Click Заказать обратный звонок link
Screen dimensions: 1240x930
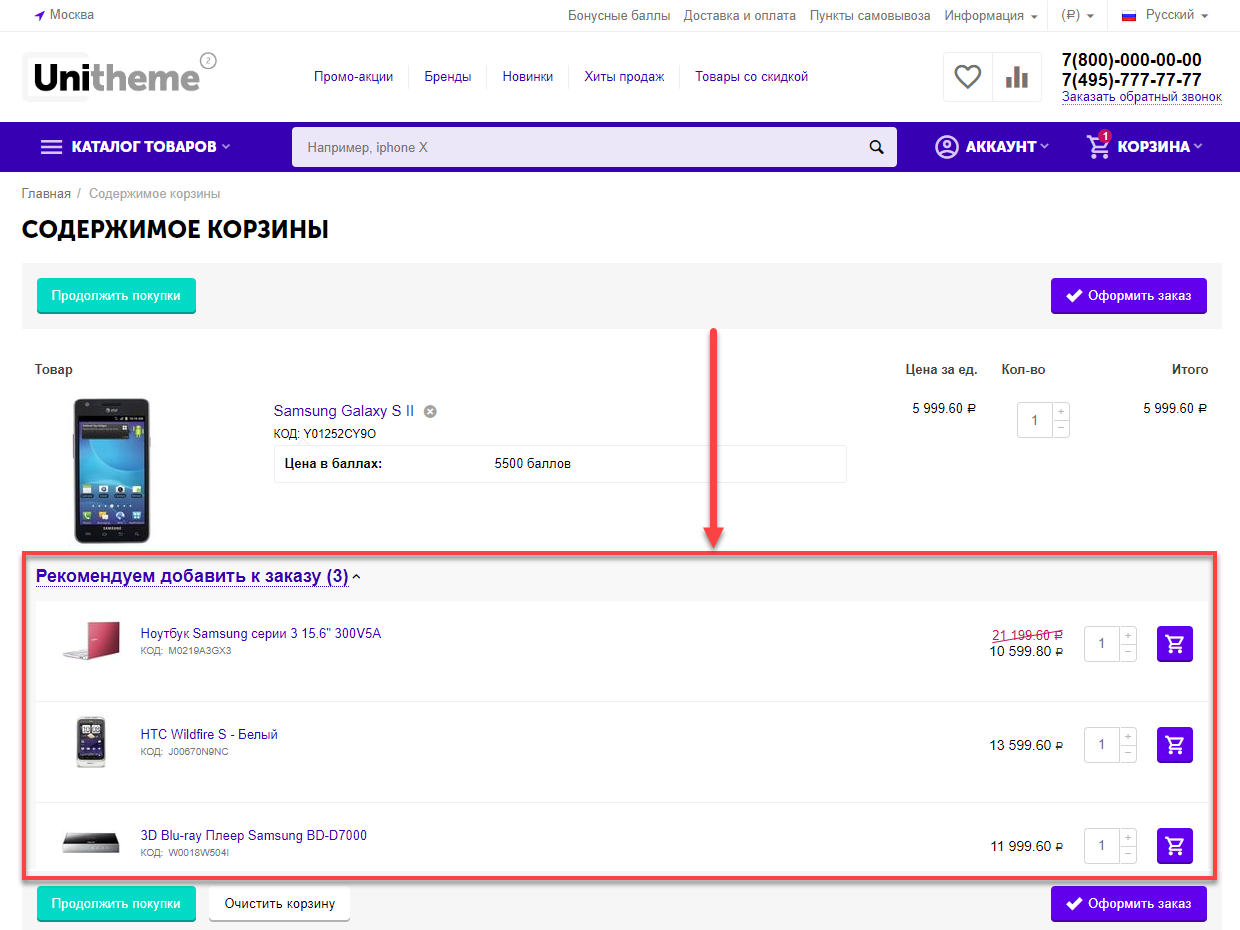click(x=1142, y=97)
